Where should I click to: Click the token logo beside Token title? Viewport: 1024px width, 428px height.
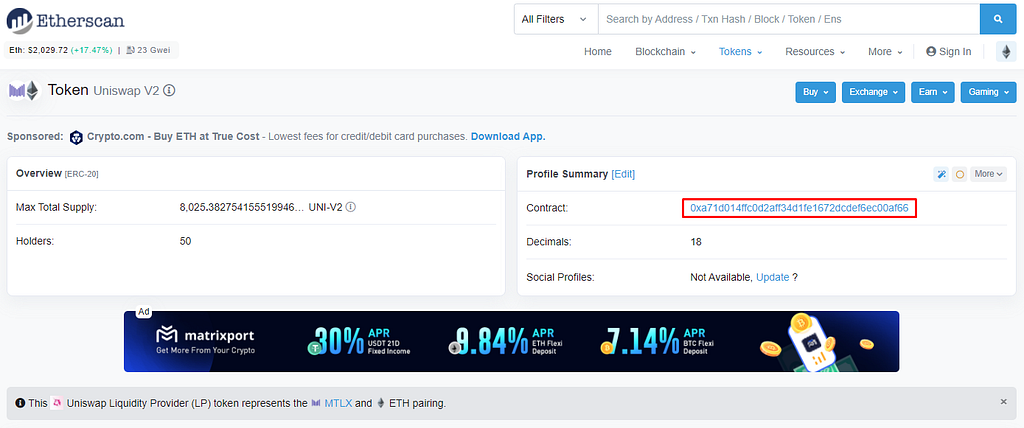(24, 91)
